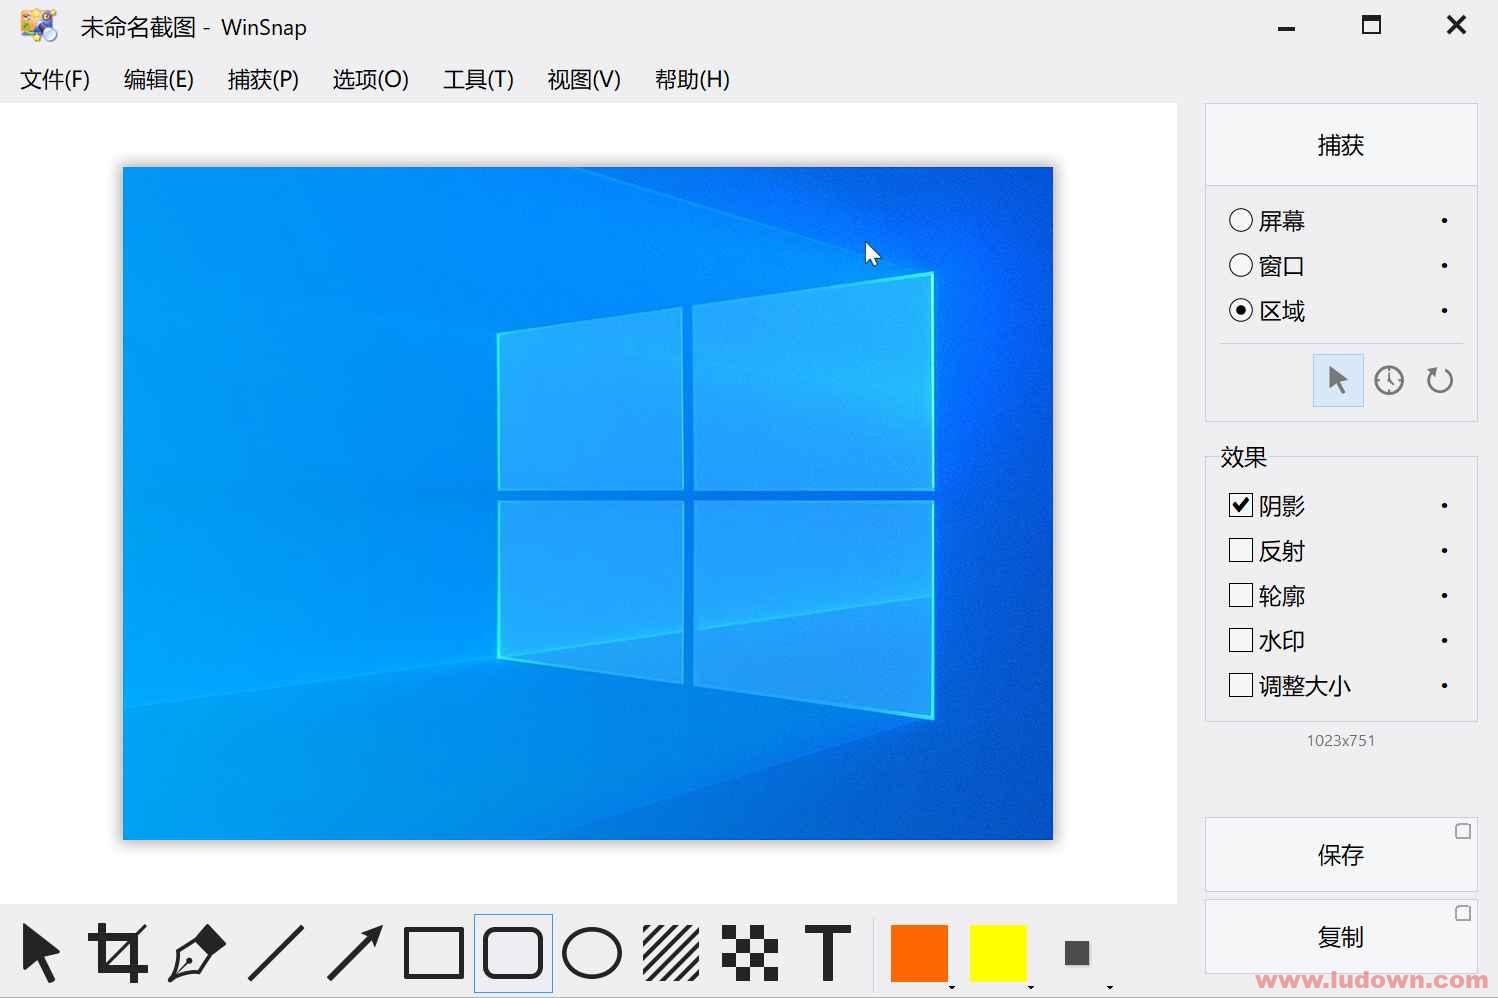This screenshot has width=1498, height=998.
Task: Click the 保存 save button
Action: coord(1341,855)
